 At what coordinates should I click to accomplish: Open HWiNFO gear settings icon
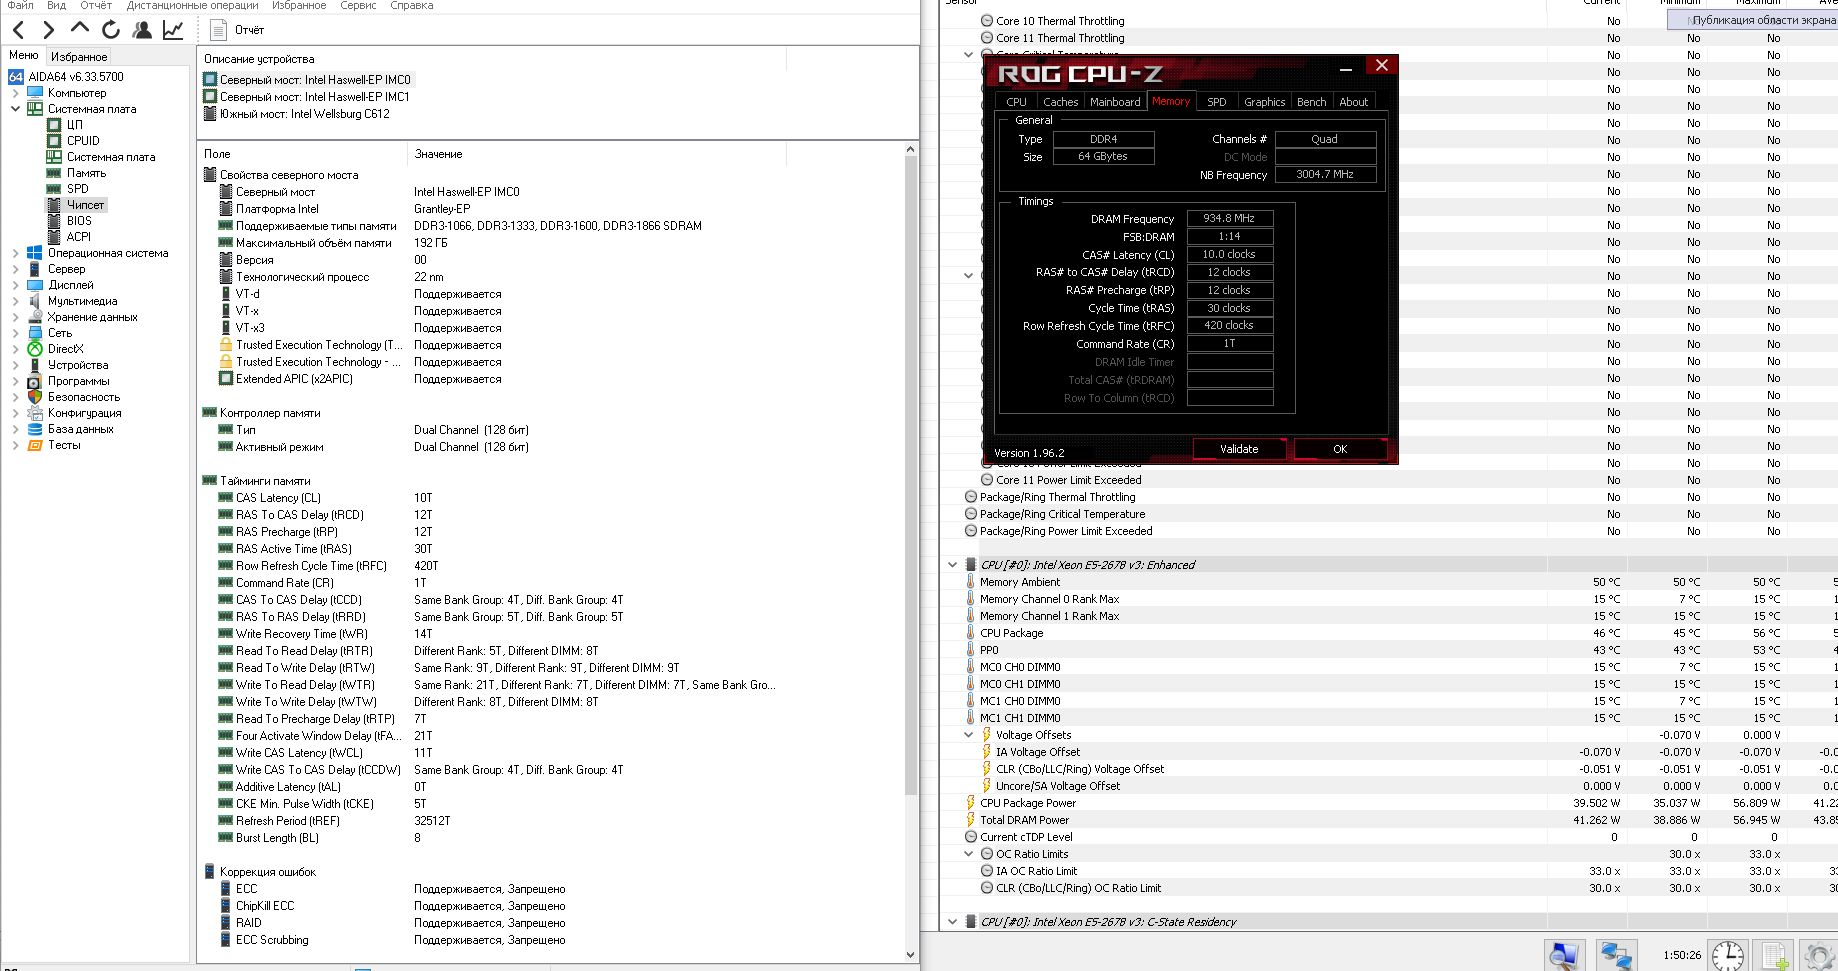1819,955
